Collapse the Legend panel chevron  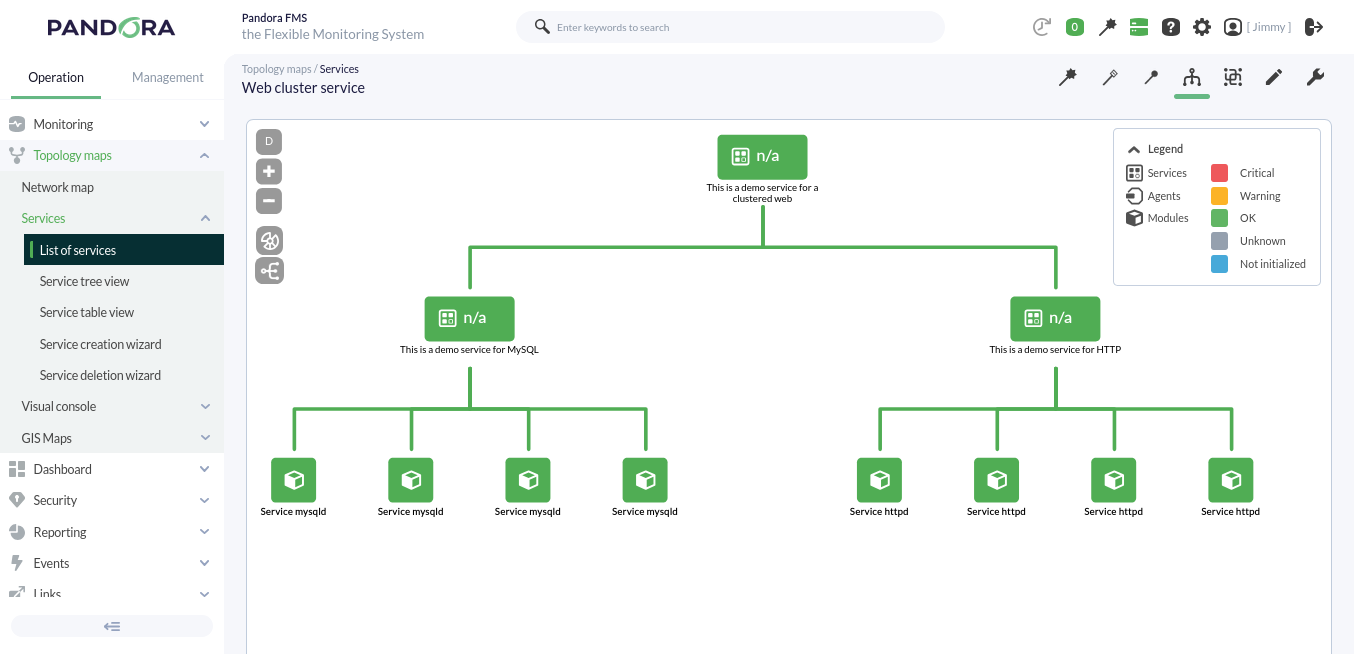tap(1133, 149)
